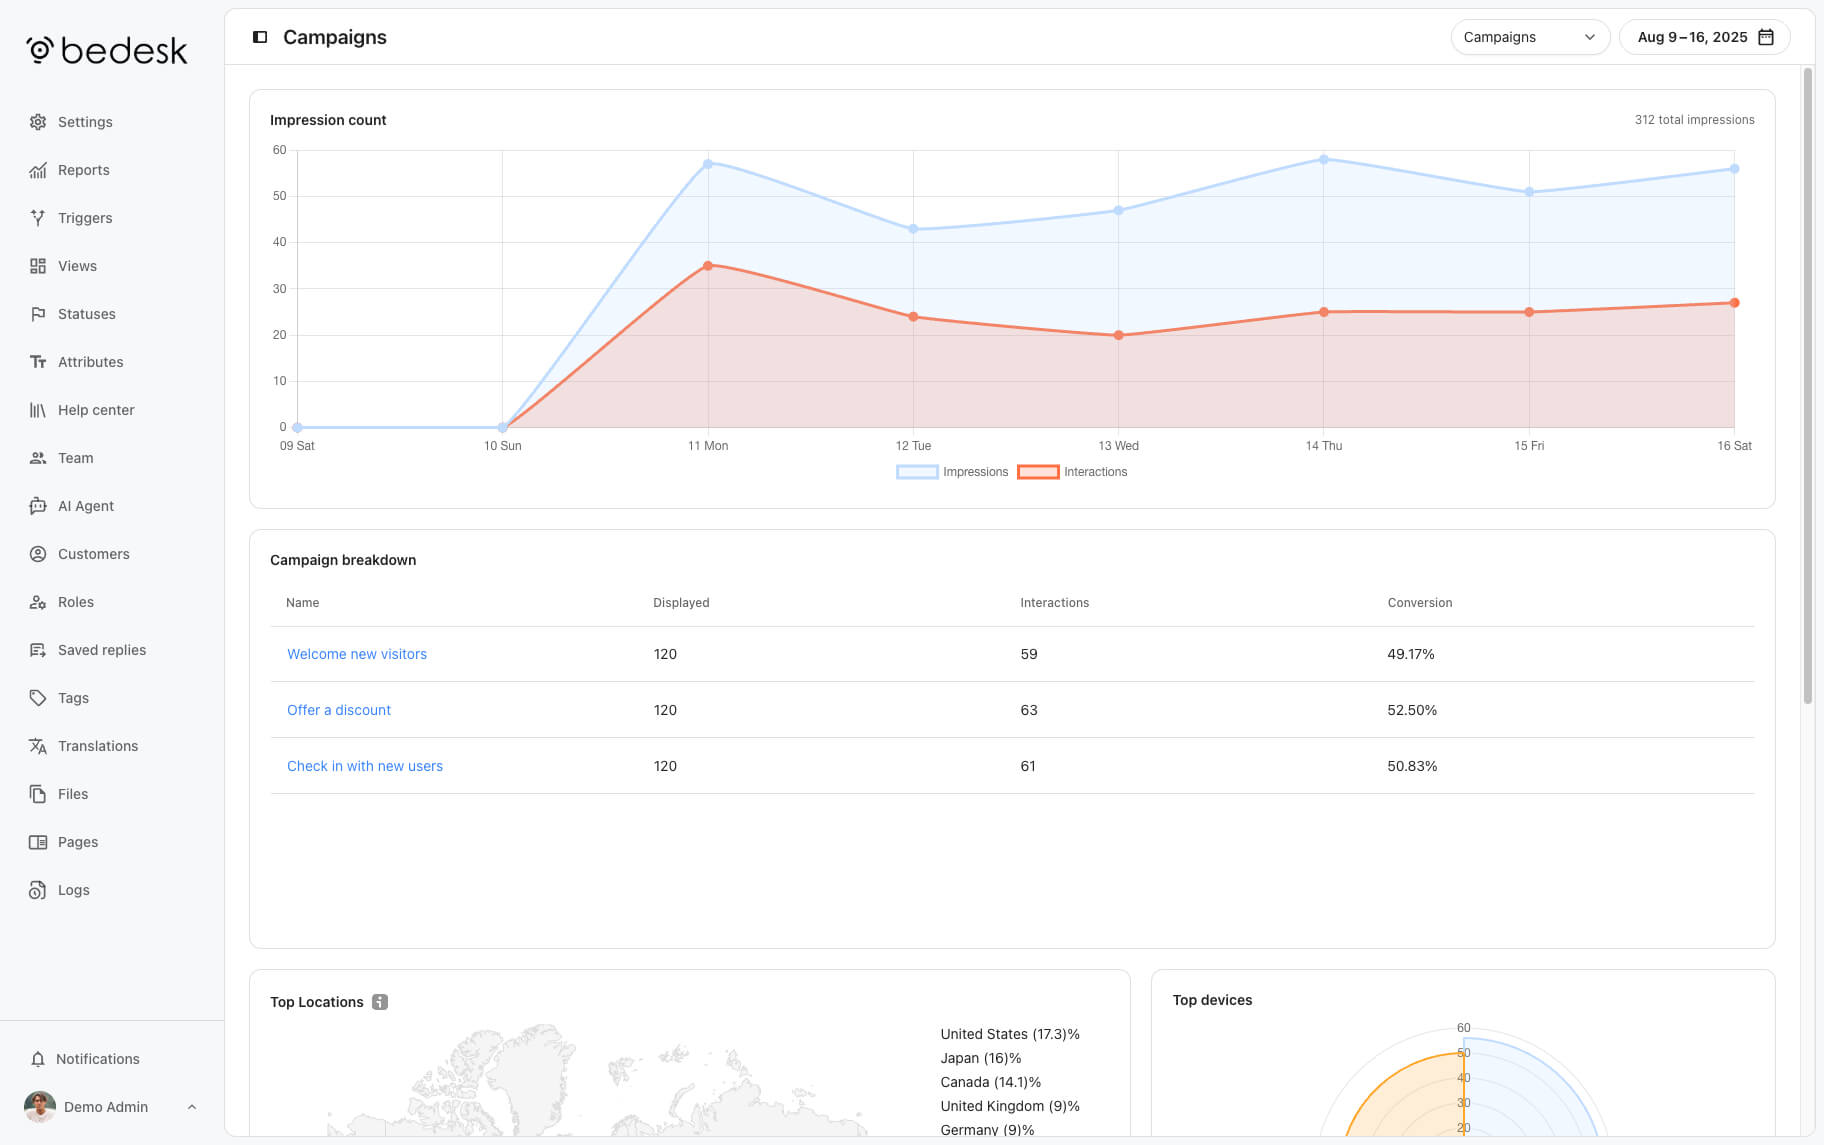Image resolution: width=1824 pixels, height=1145 pixels.
Task: Toggle the Interactions legend series
Action: (x=1072, y=472)
